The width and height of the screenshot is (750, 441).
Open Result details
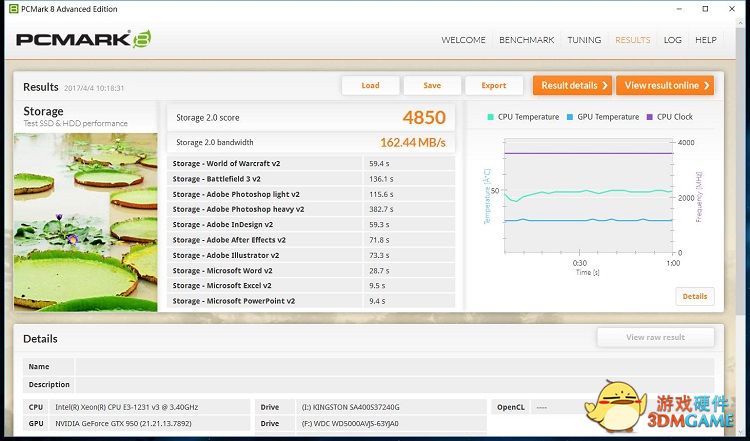pyautogui.click(x=573, y=86)
